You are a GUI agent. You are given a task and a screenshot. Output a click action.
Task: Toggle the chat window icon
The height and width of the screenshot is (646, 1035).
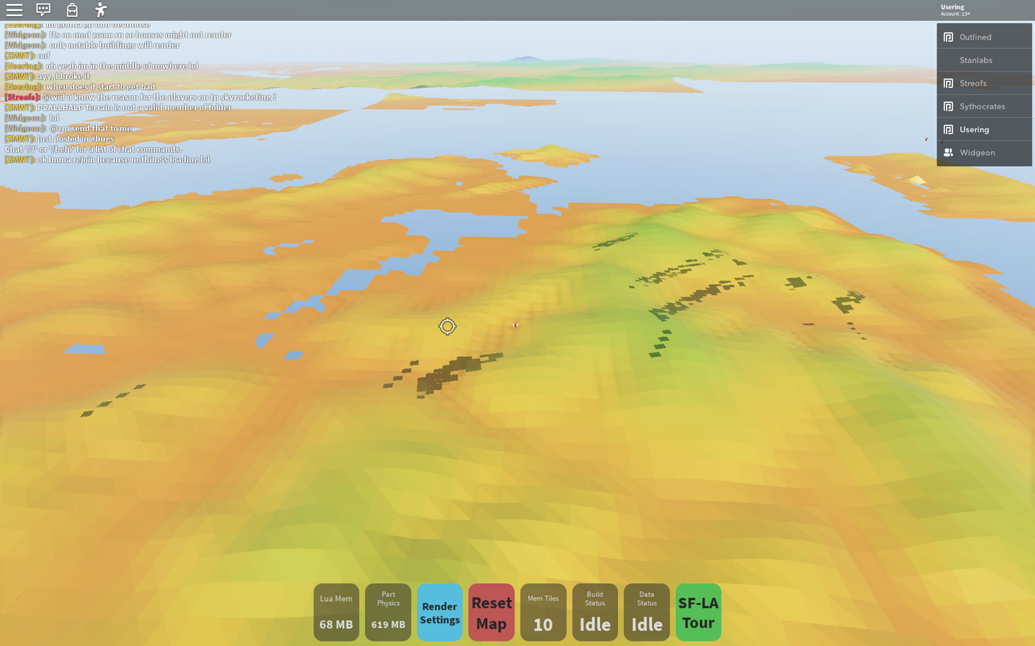43,10
